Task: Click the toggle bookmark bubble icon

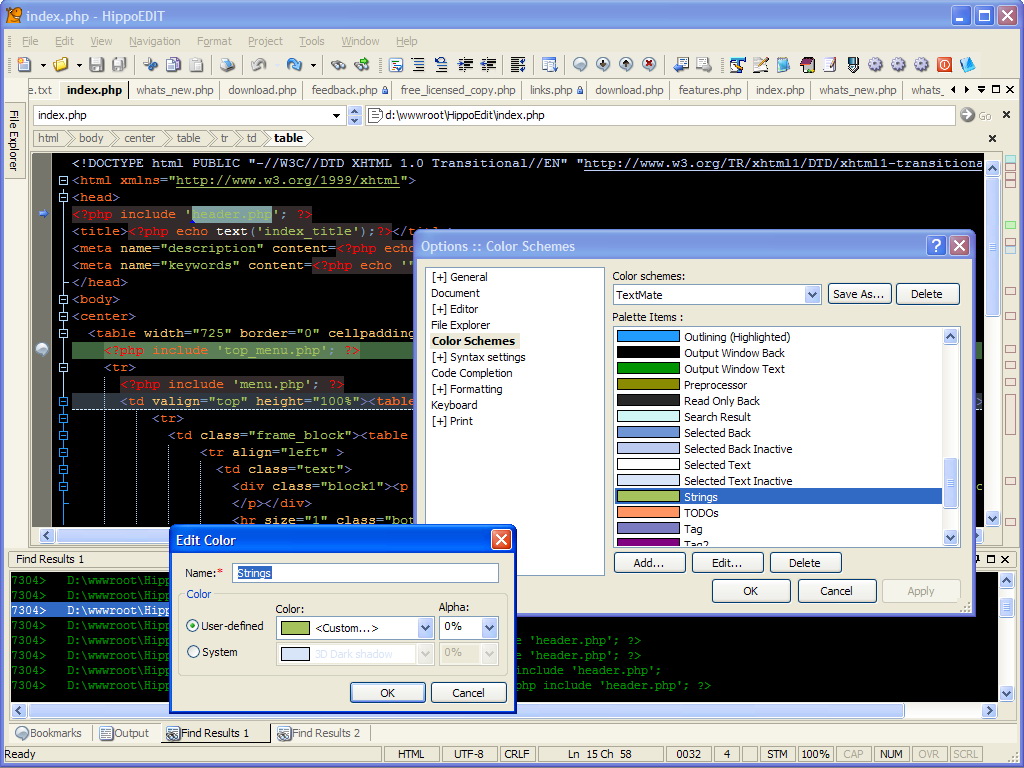Action: (580, 65)
